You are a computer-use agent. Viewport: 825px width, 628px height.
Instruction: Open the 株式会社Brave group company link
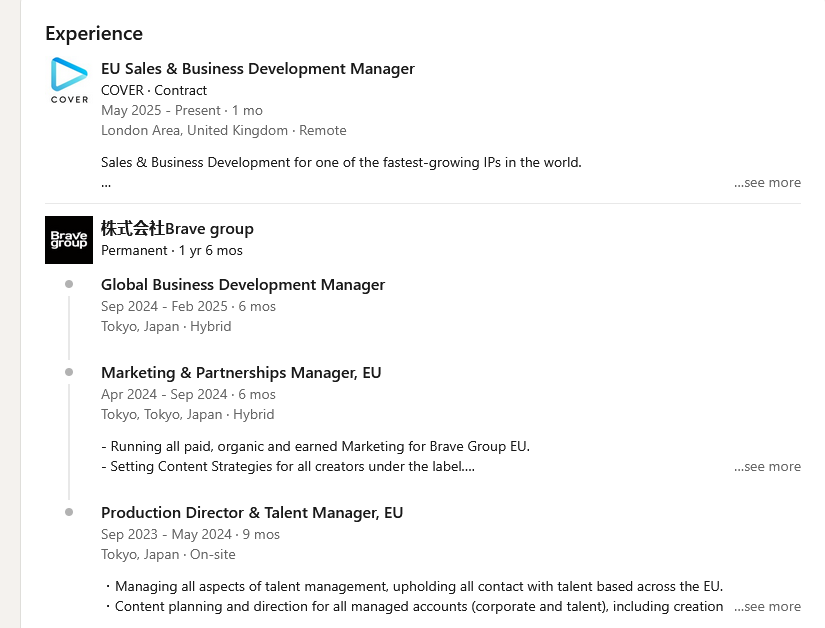coord(177,229)
